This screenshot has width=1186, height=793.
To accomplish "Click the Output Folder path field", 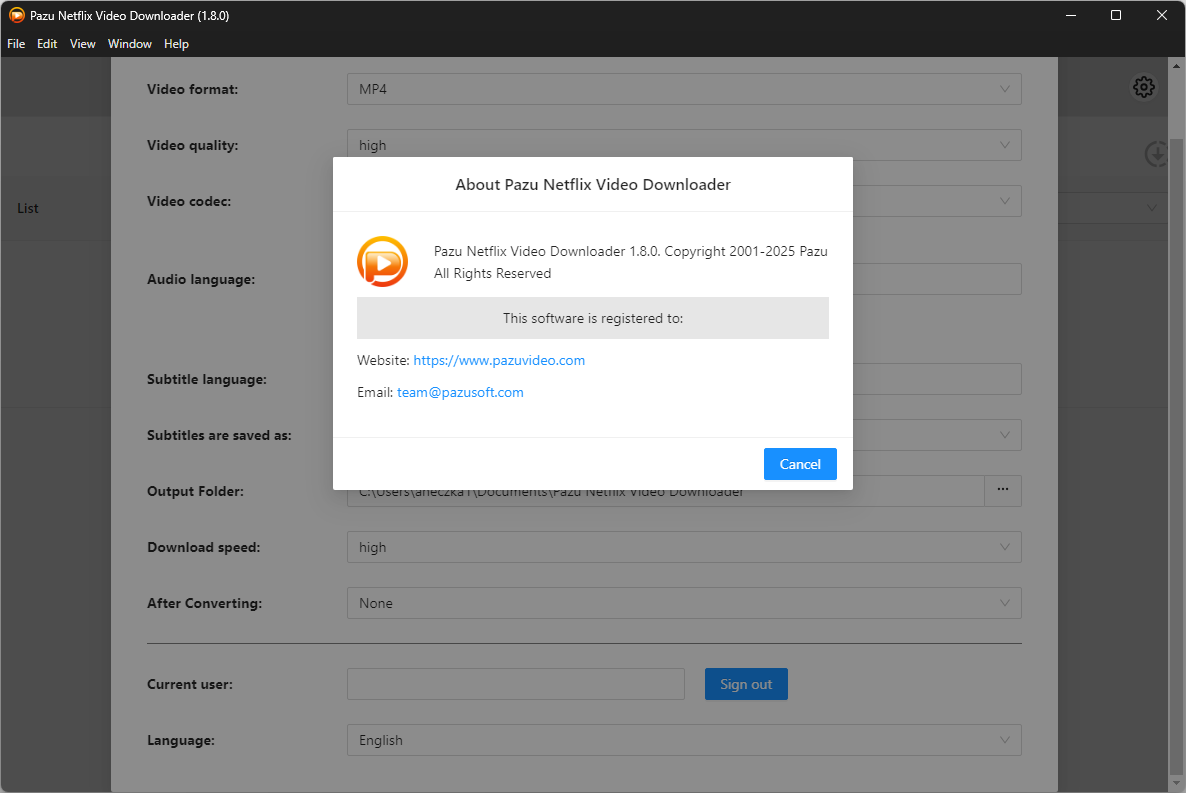I will click(x=666, y=496).
